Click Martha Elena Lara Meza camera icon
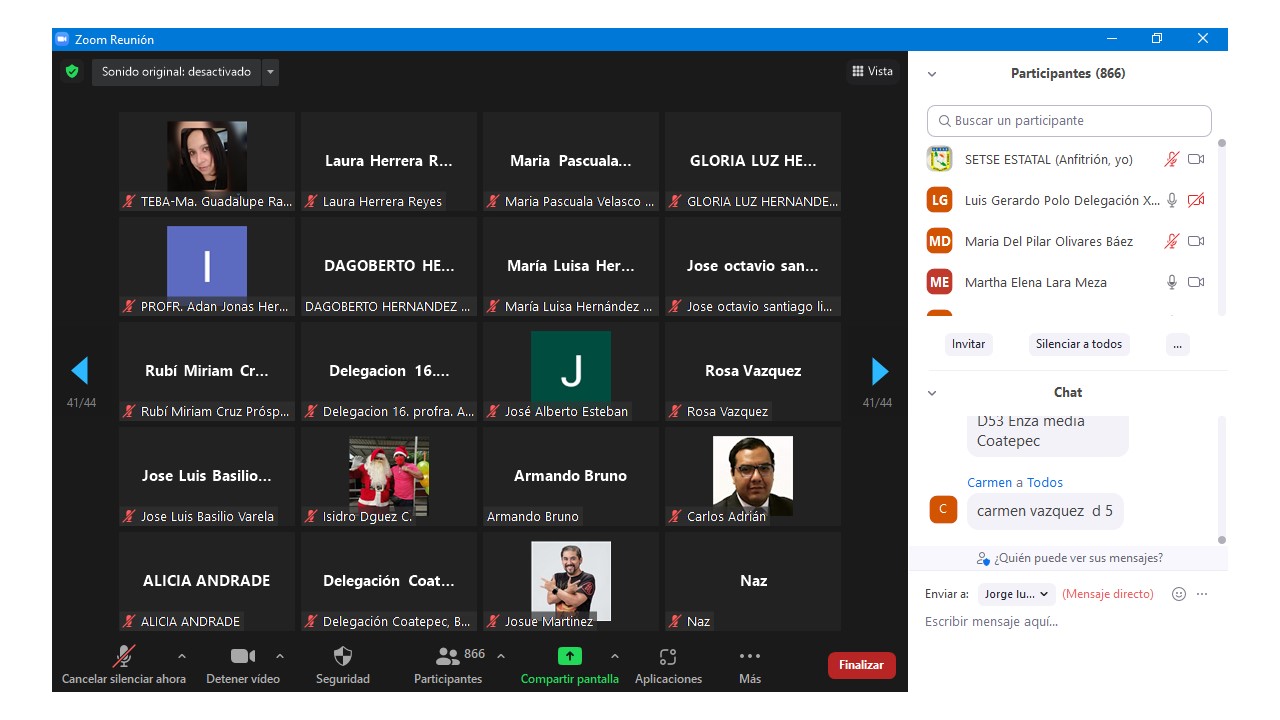This screenshot has width=1280, height=720. (1196, 282)
